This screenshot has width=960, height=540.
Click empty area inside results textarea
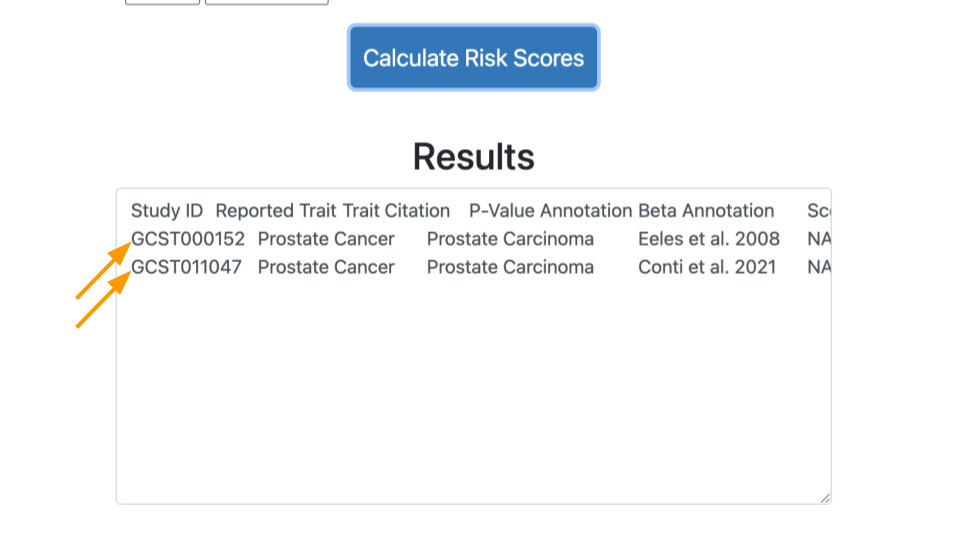(x=473, y=392)
